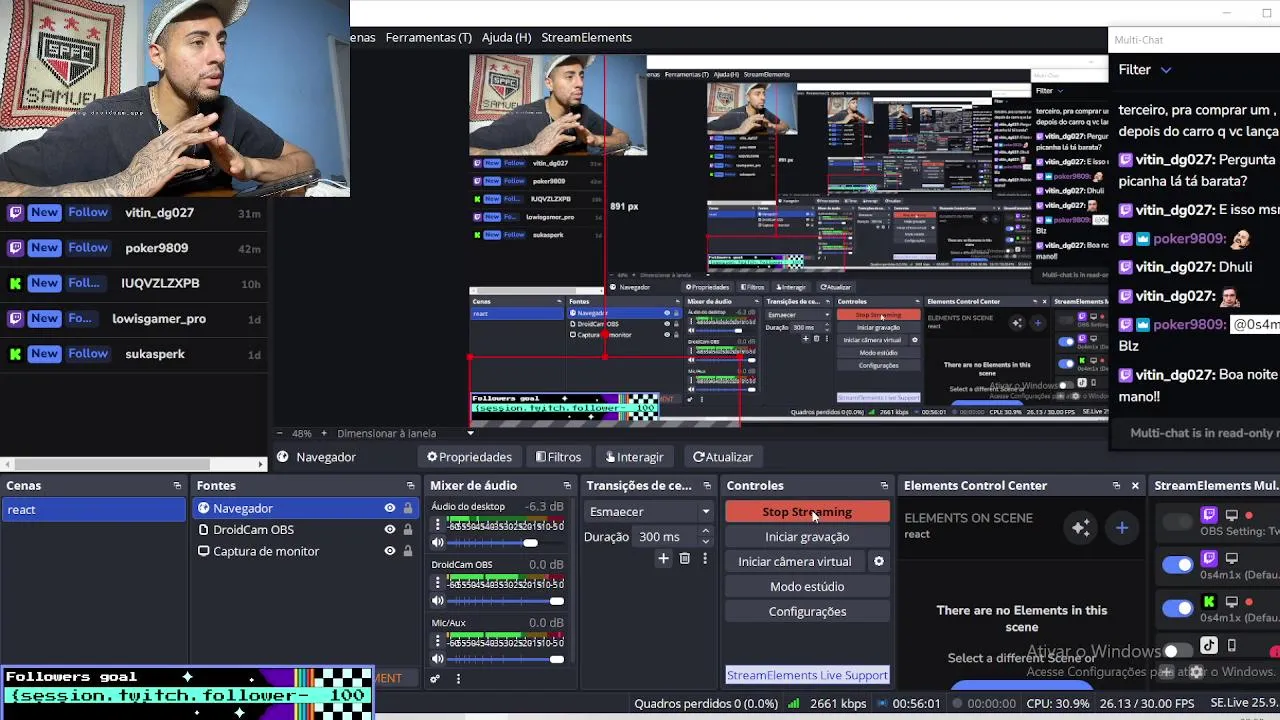Open the Dimensionar à janela dropdown
The width and height of the screenshot is (1280, 720).
coord(405,434)
